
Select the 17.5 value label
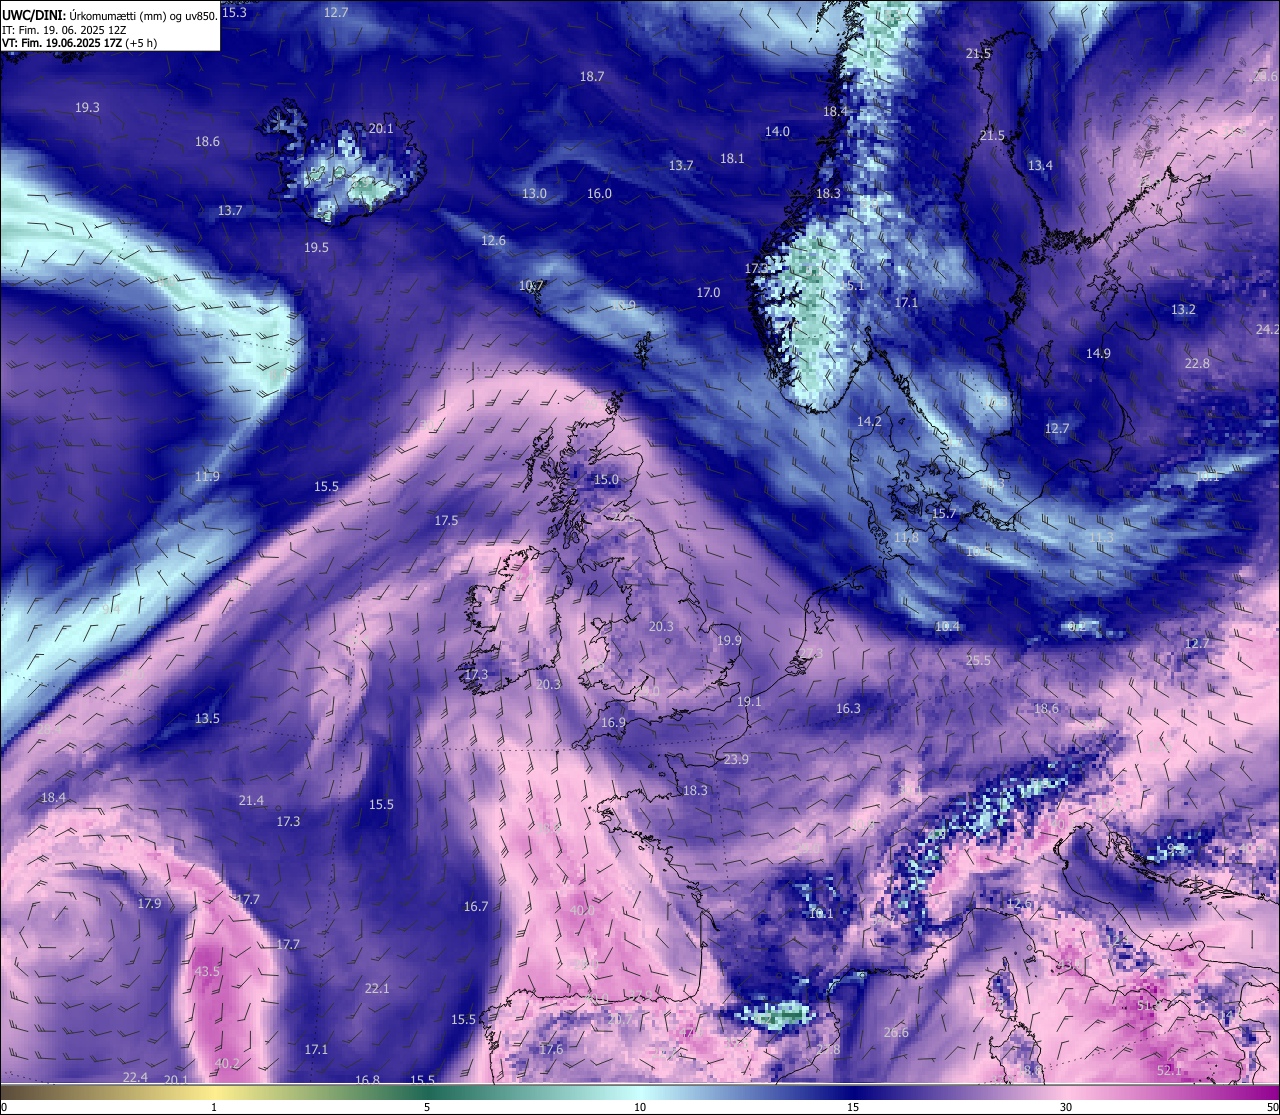[446, 521]
